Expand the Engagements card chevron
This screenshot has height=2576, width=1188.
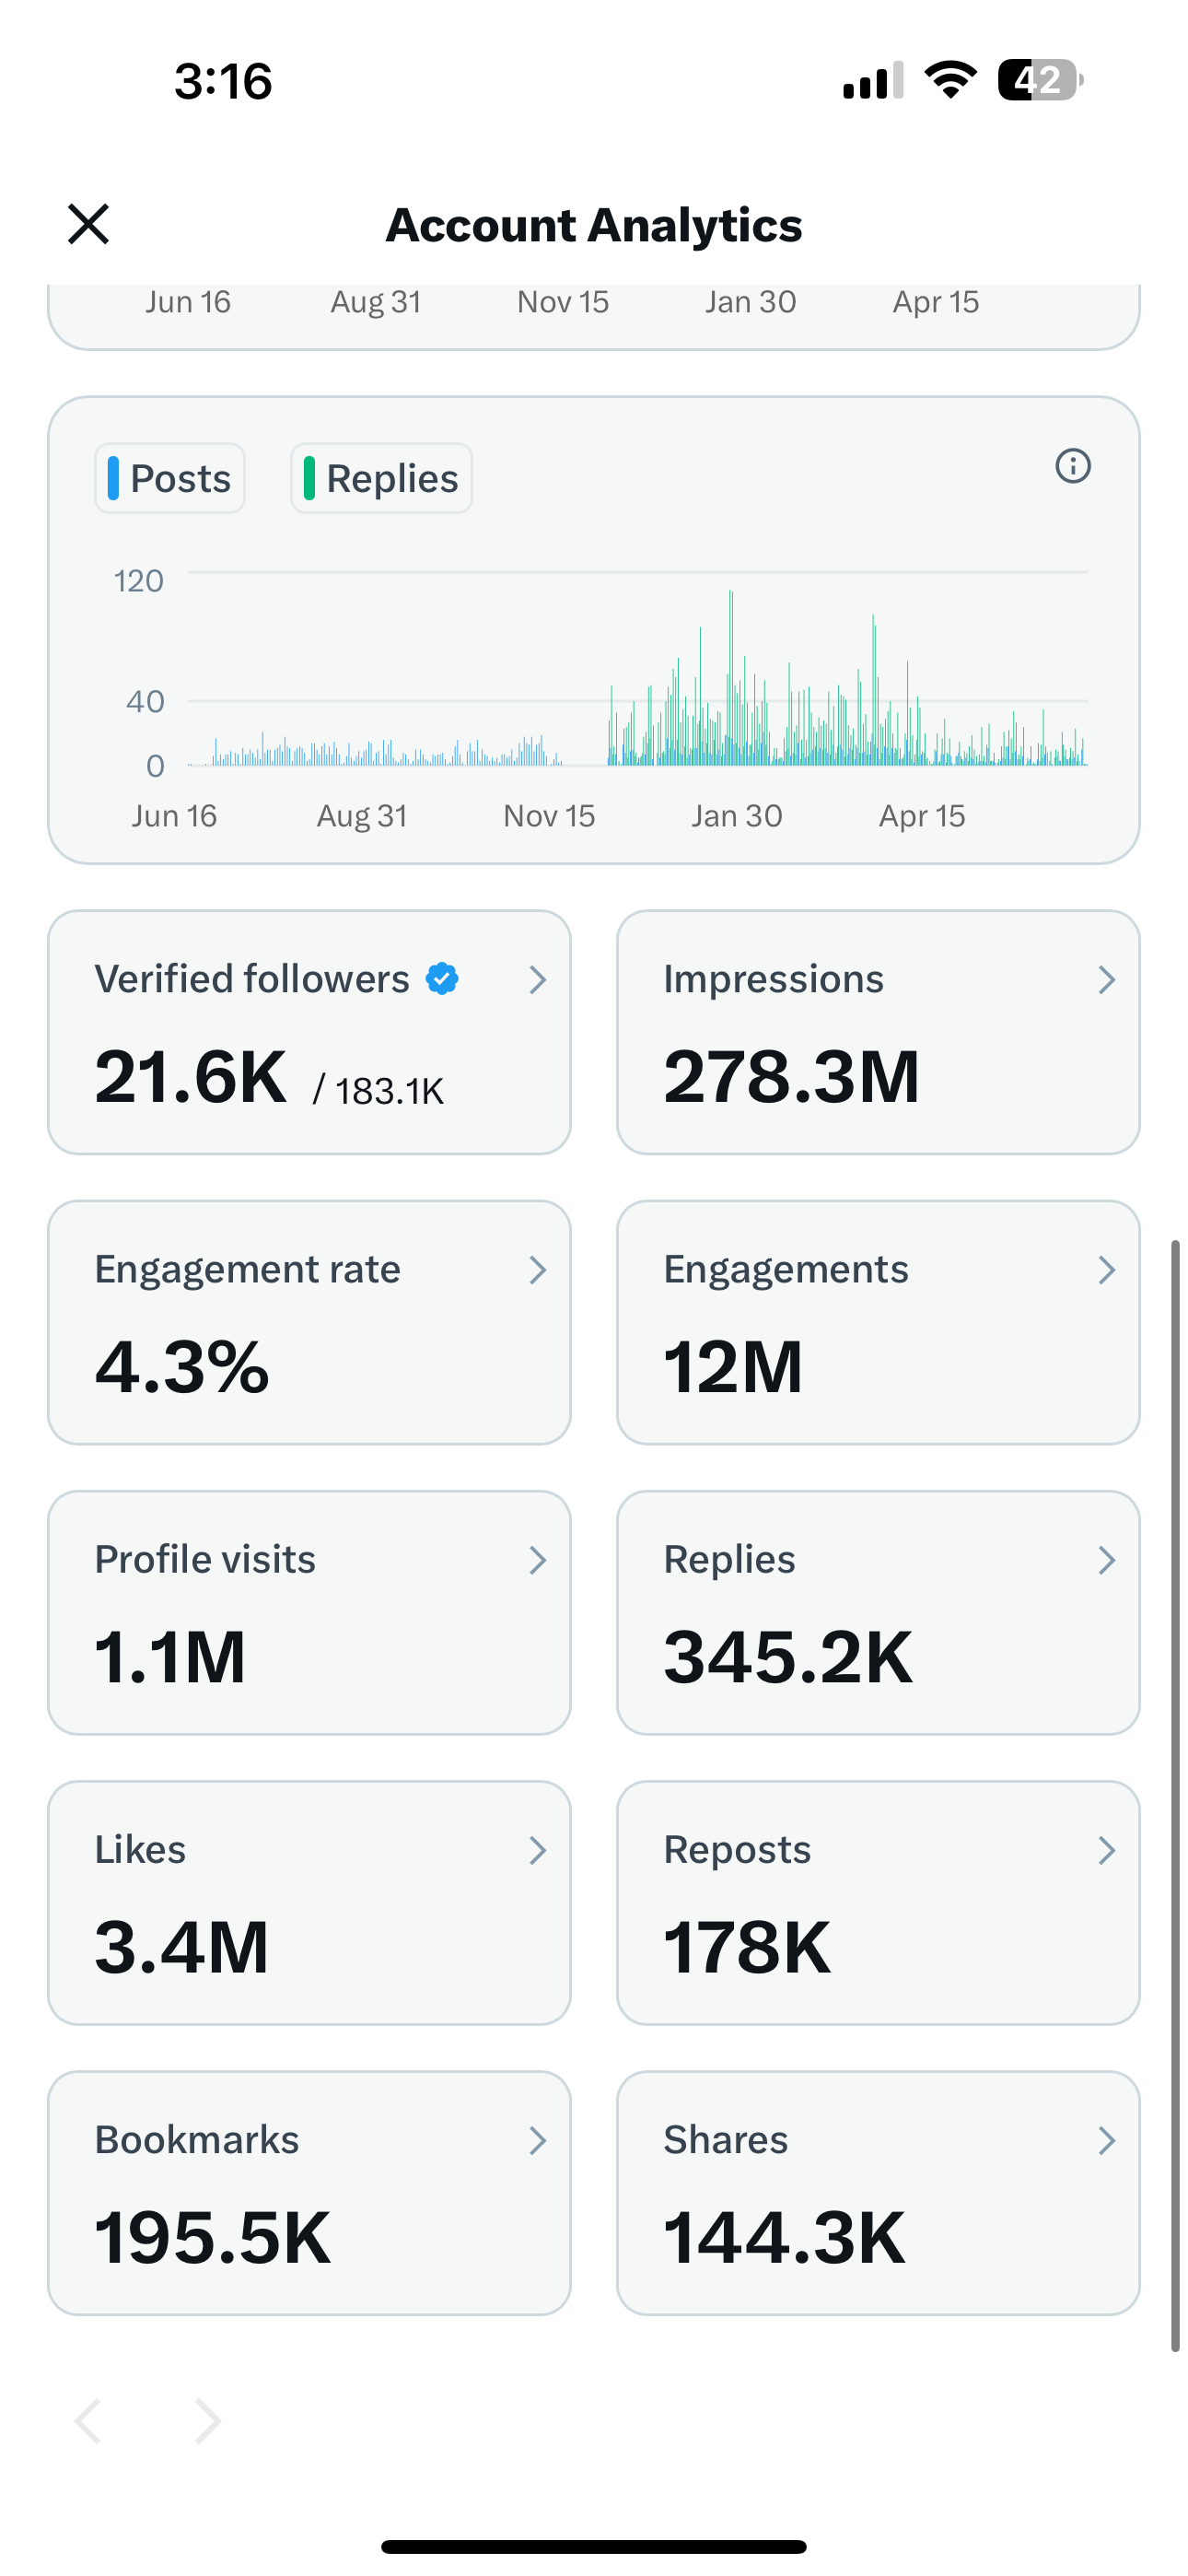(x=1106, y=1270)
